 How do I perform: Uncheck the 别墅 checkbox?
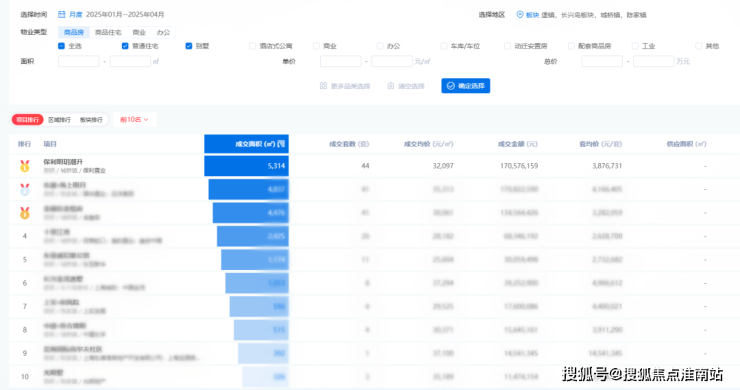click(189, 46)
